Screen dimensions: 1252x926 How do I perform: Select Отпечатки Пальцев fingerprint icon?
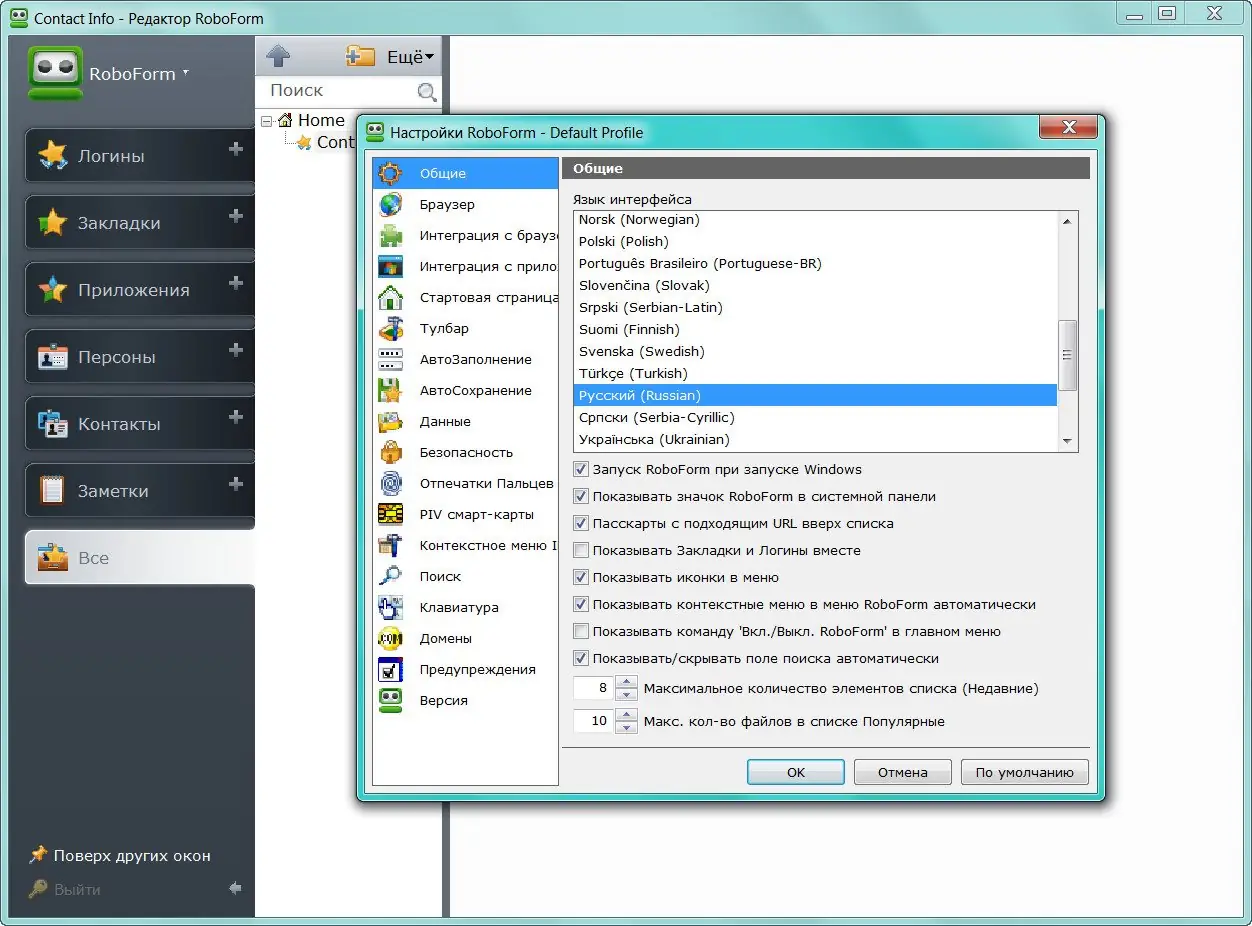390,483
